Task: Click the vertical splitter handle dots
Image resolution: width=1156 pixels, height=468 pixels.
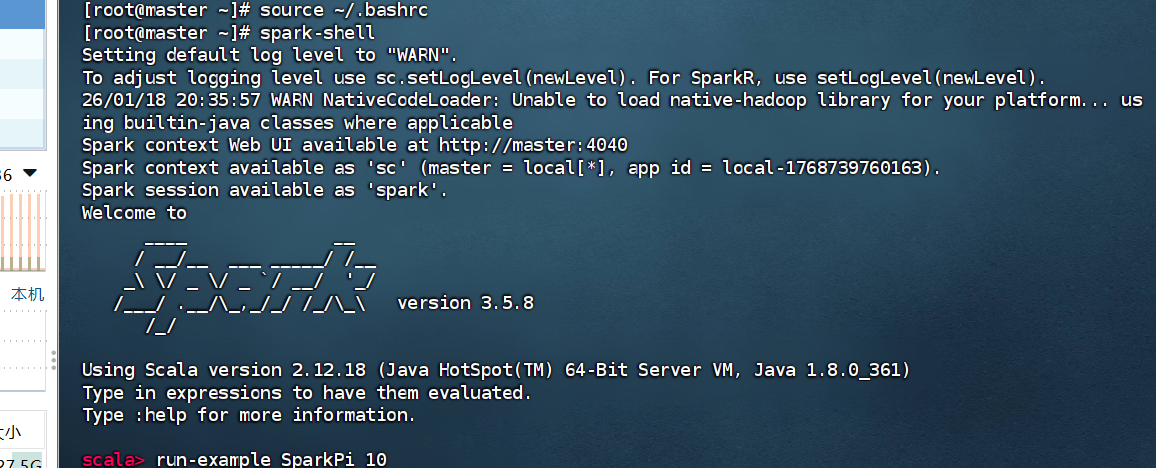Action: coord(53,360)
